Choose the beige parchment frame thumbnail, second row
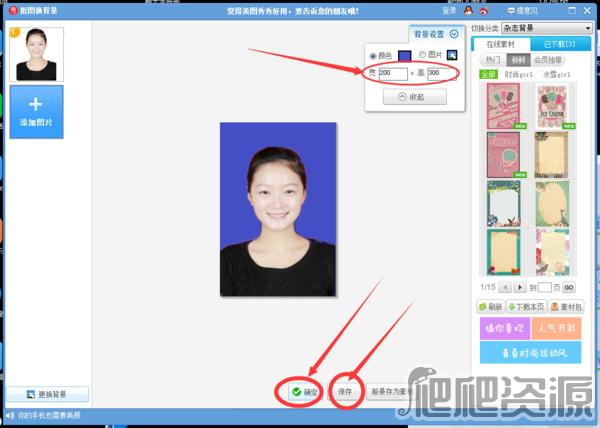 551,155
